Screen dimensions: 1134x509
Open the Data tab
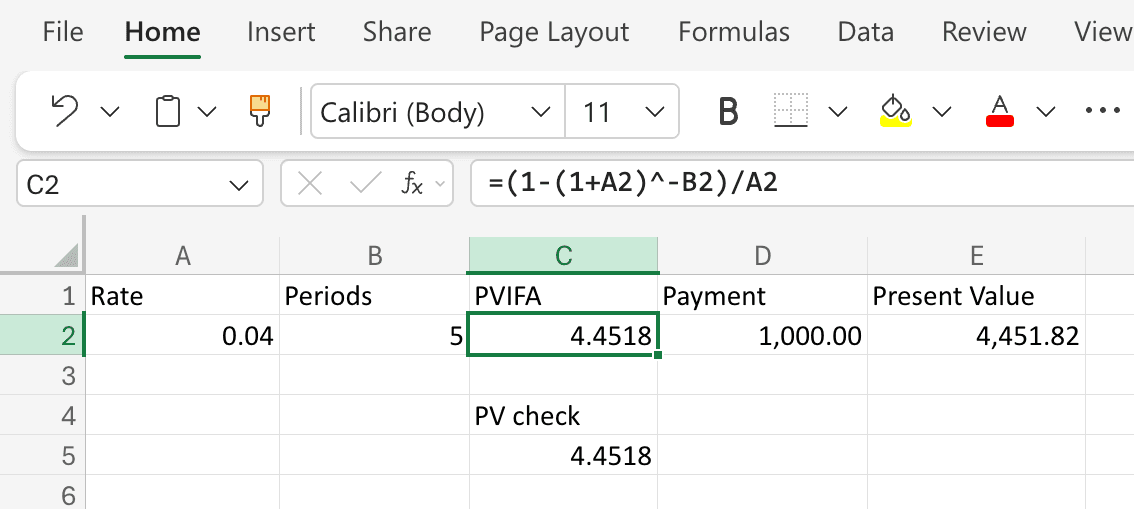(x=866, y=32)
